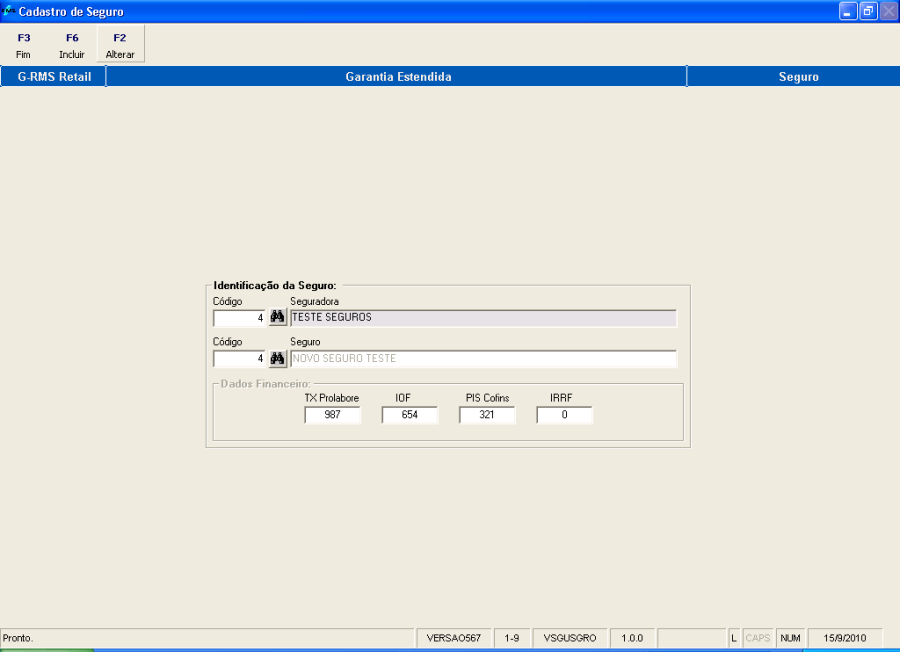Click the Pronto status text
This screenshot has height=652, width=900.
point(18,638)
